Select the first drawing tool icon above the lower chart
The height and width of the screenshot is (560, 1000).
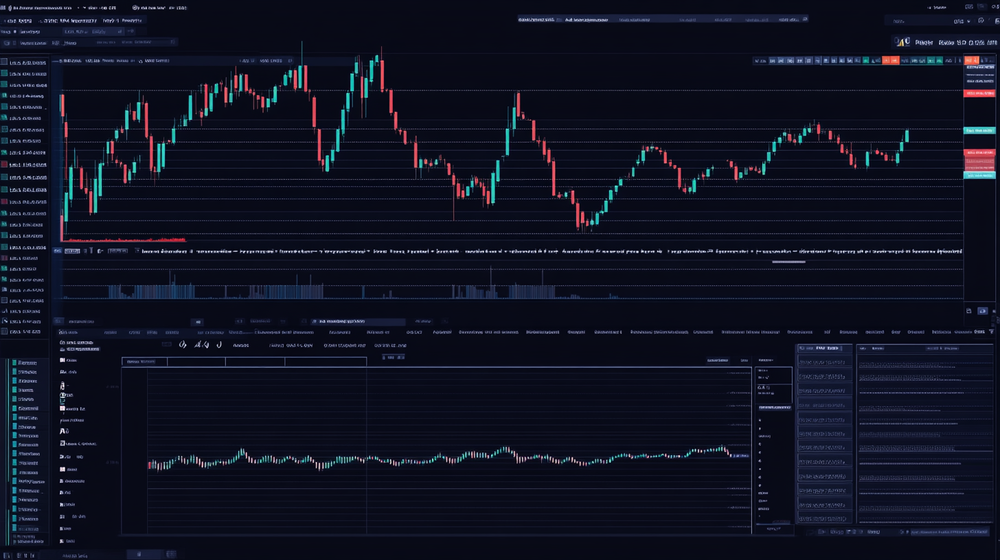[183, 344]
